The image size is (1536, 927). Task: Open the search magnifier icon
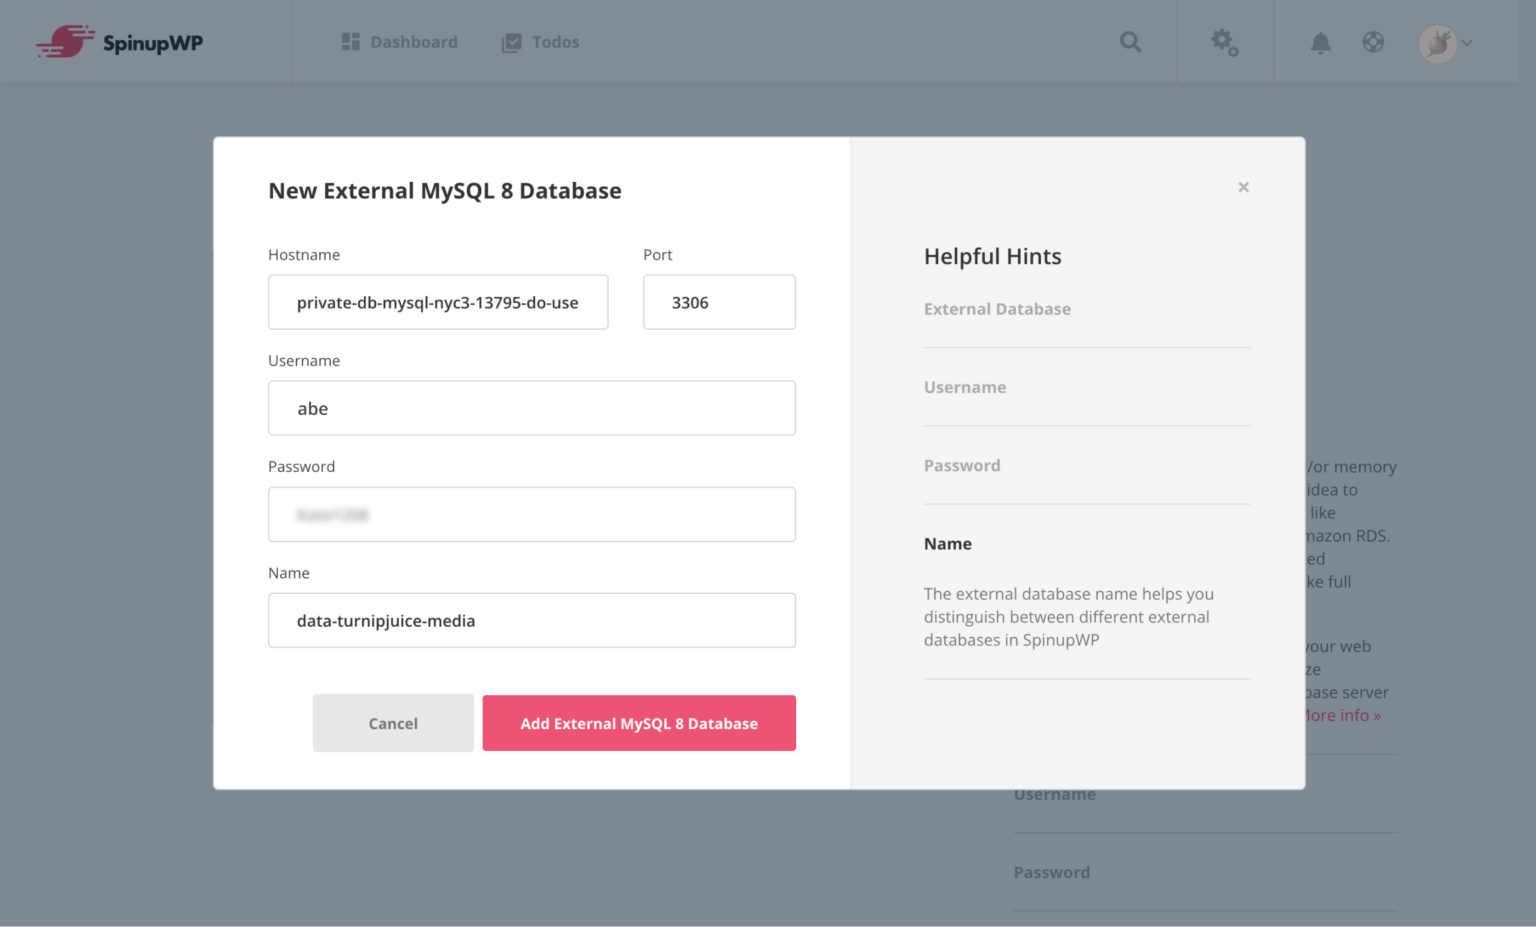pyautogui.click(x=1130, y=42)
